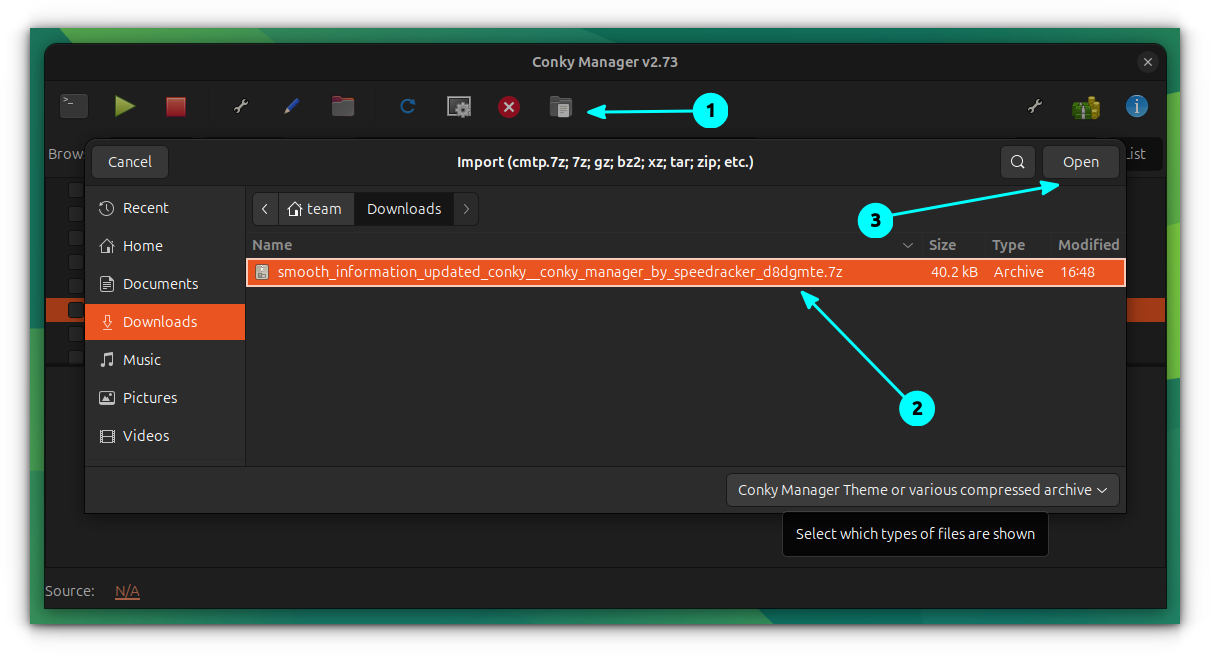Click the terminal icon in the toolbar

[74, 106]
